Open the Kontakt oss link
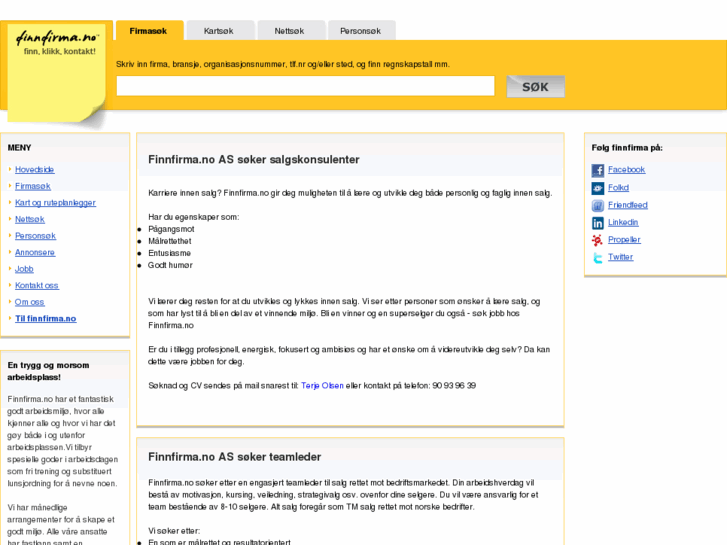 (x=37, y=285)
